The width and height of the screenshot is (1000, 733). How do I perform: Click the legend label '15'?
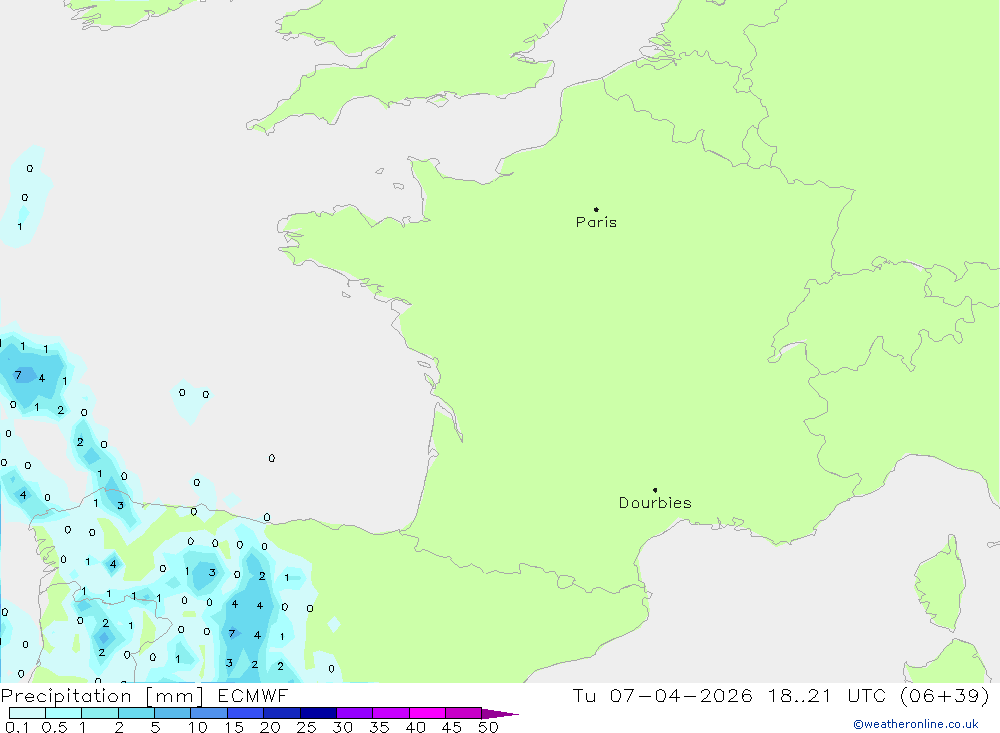point(234,727)
